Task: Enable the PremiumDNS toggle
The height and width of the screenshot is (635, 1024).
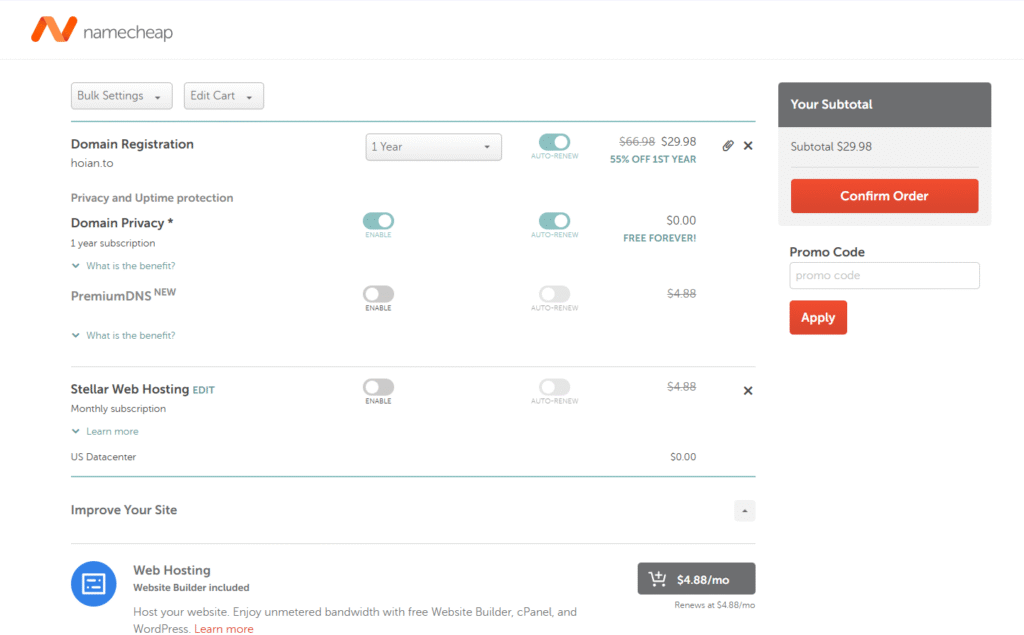Action: click(378, 294)
